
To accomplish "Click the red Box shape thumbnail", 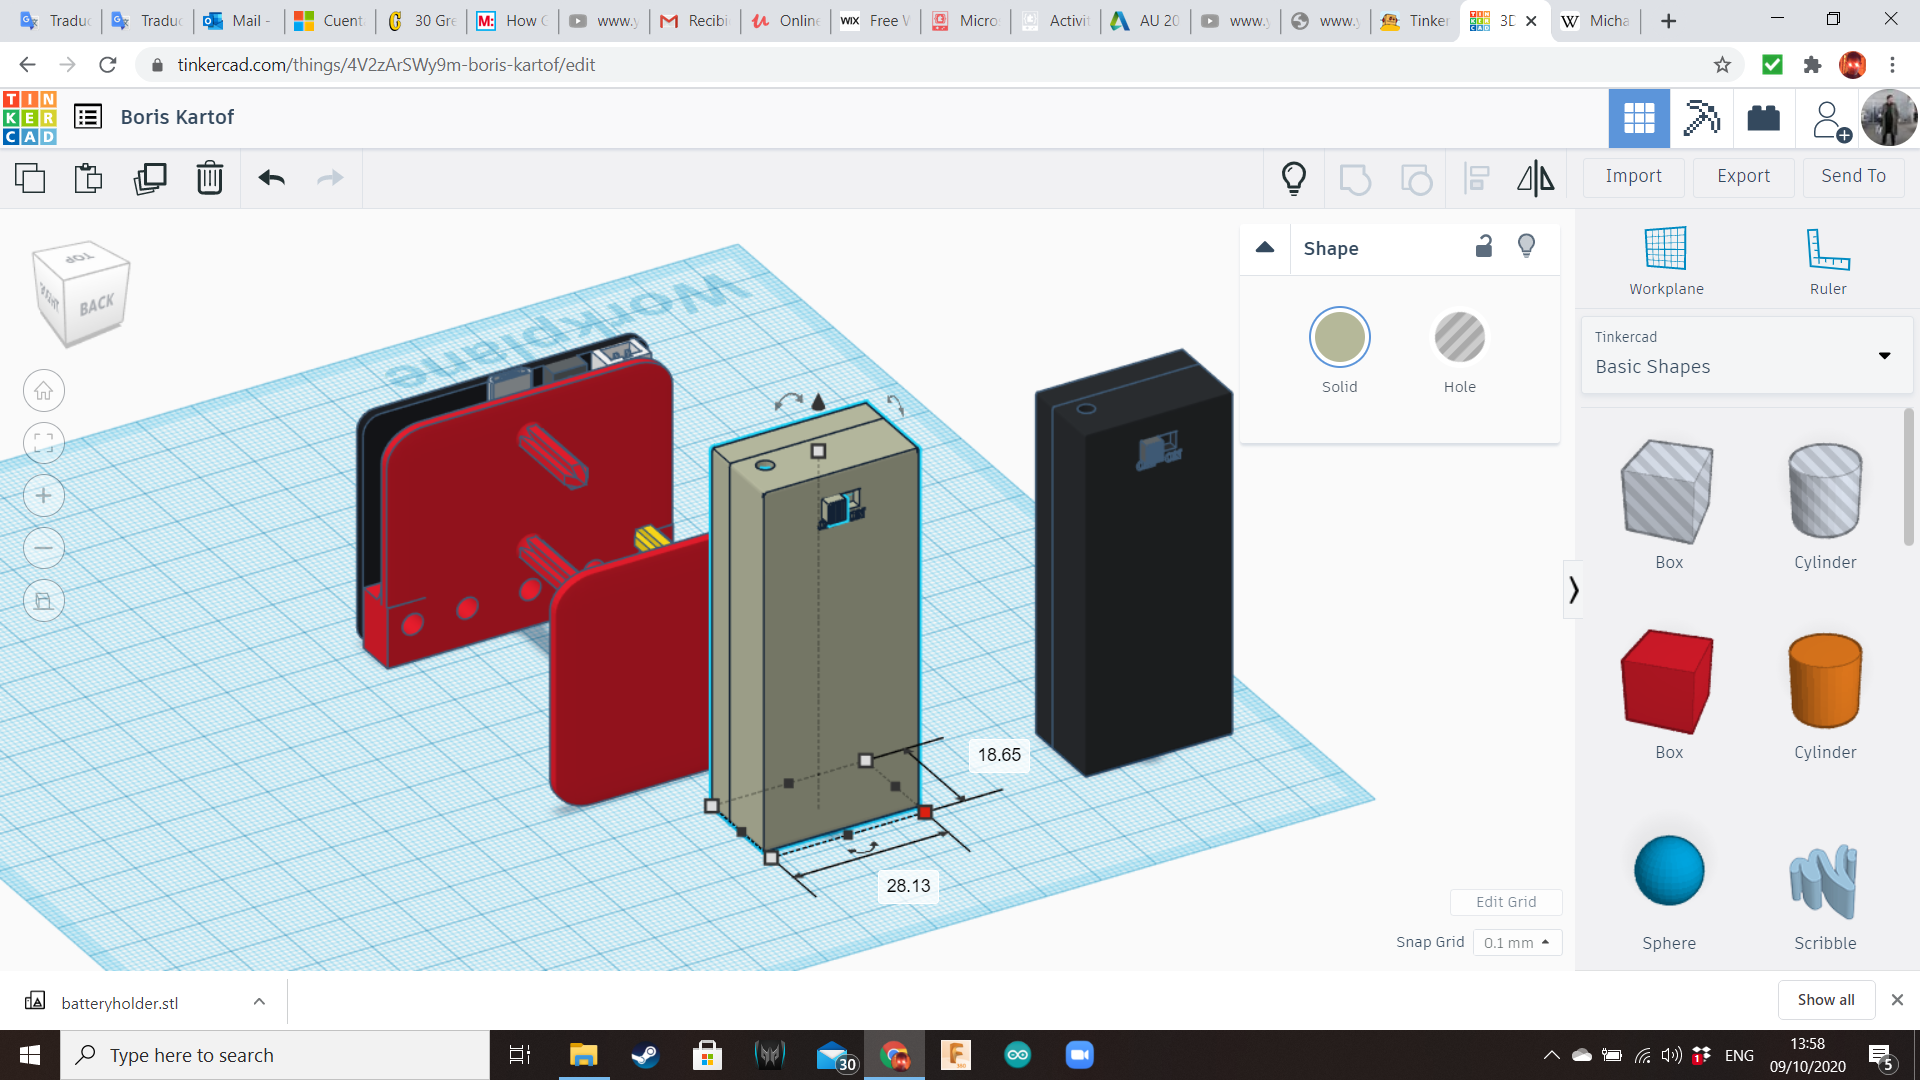I will click(x=1668, y=682).
